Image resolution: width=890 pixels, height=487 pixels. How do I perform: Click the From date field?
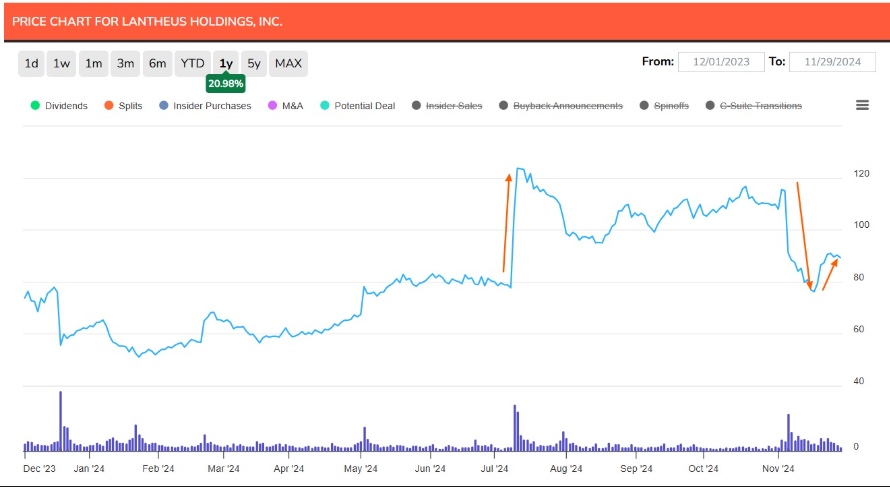(x=721, y=62)
